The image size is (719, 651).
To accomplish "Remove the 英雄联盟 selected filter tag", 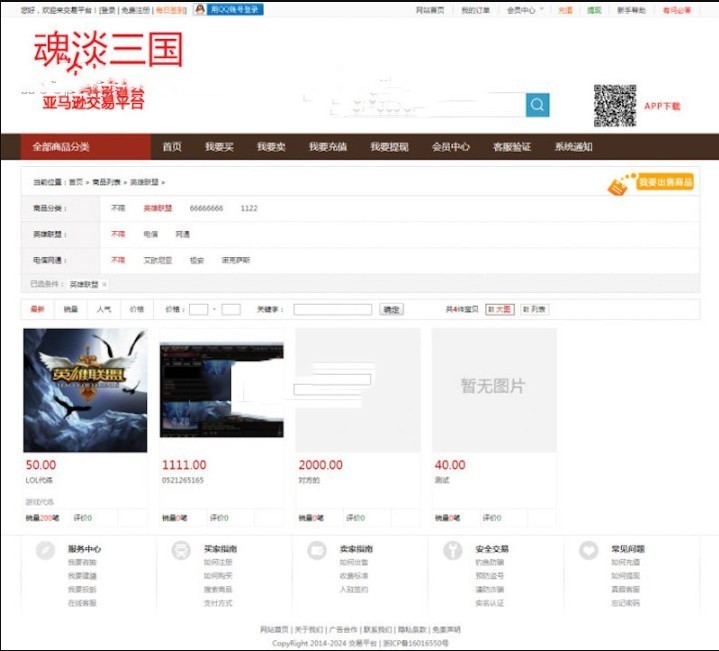I will coord(104,285).
